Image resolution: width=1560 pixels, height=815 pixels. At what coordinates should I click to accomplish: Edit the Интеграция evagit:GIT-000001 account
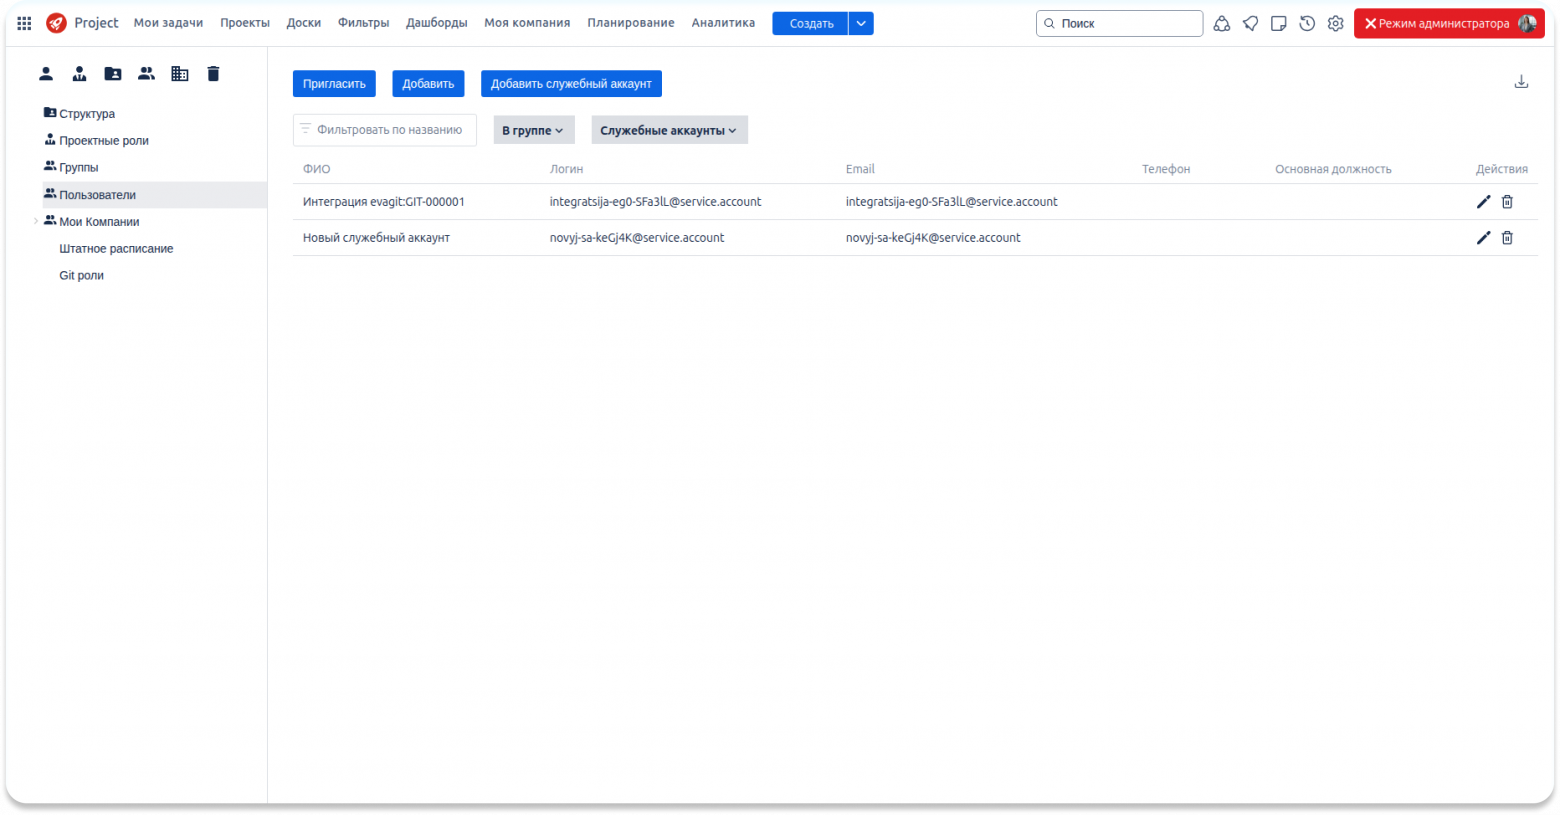1484,202
